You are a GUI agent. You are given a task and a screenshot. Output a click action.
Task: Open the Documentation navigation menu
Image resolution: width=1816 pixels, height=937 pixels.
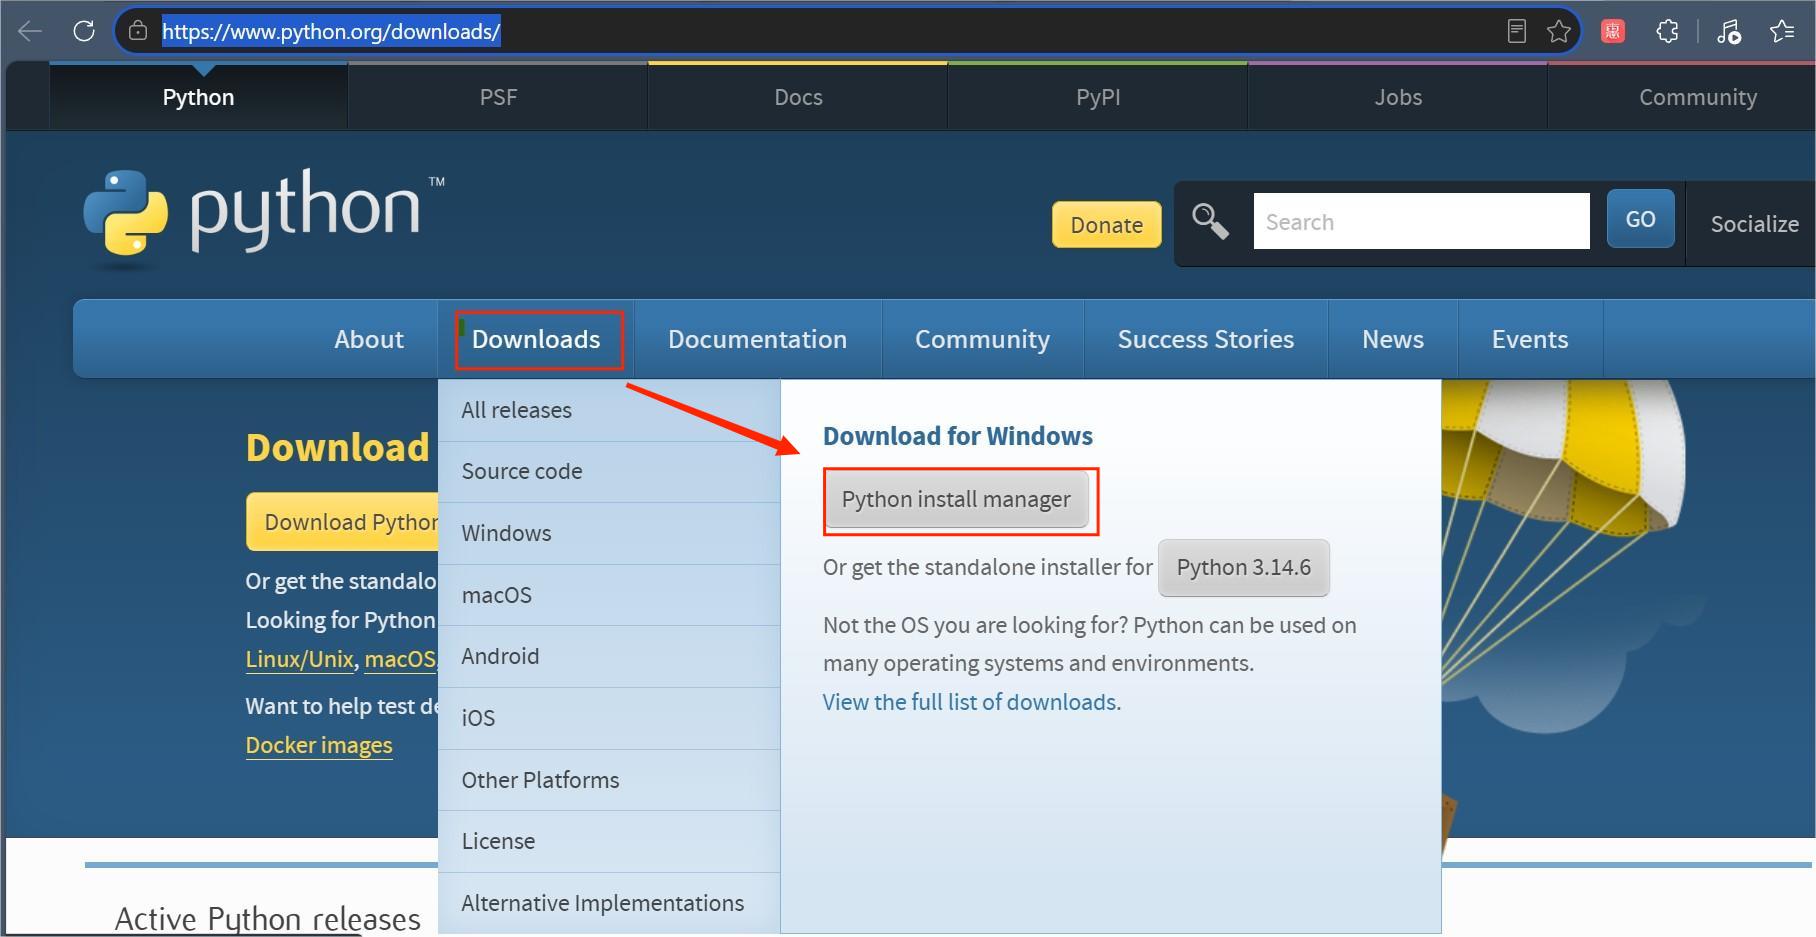tap(757, 339)
